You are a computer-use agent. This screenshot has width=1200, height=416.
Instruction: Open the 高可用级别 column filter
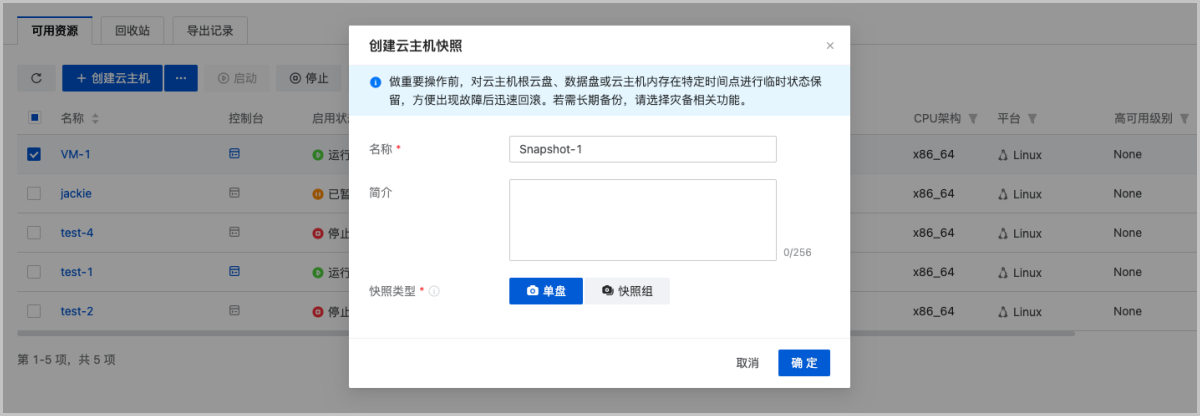point(1182,119)
